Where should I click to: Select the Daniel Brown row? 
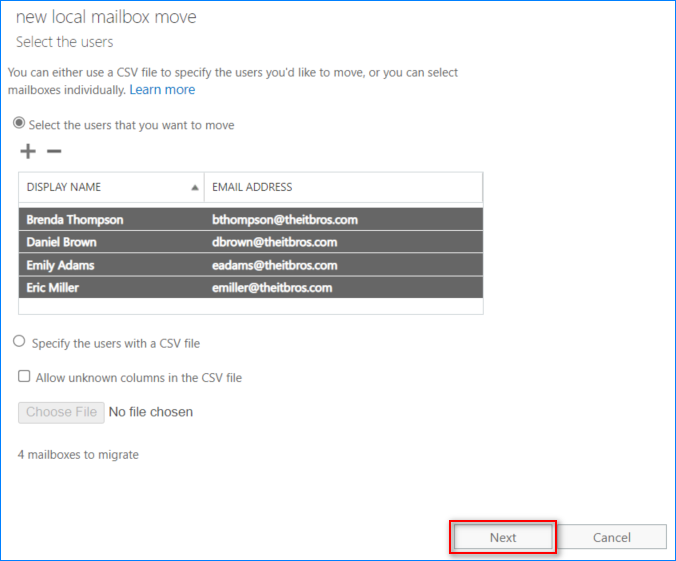251,242
